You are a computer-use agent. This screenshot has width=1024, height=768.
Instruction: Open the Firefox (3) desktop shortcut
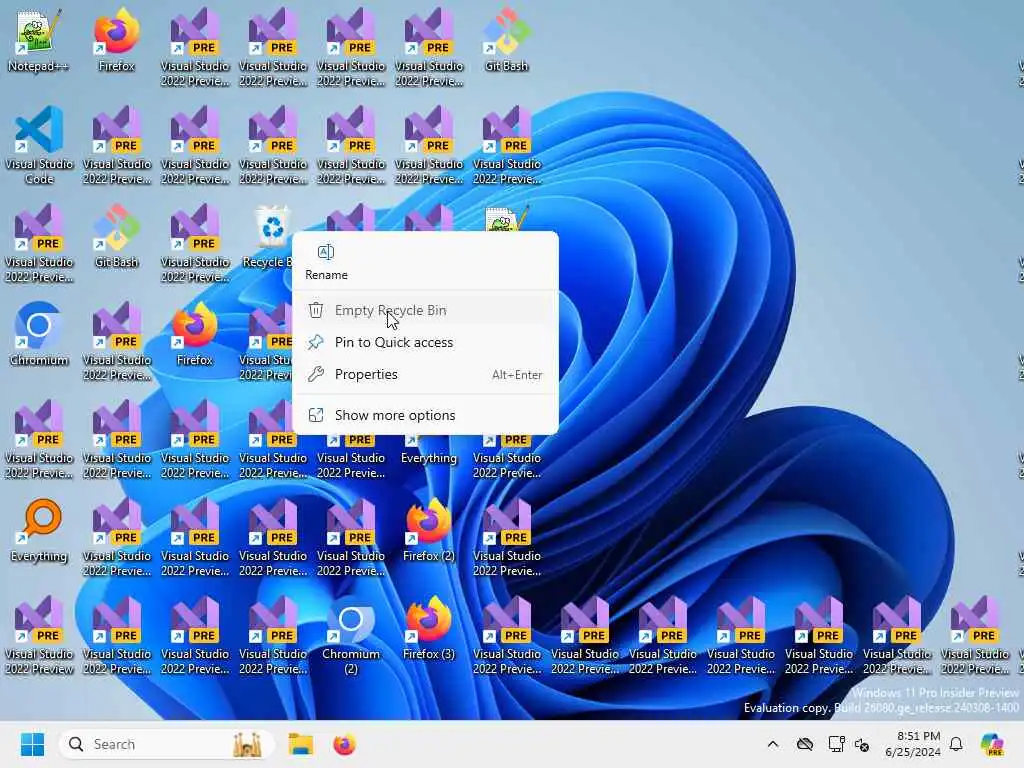point(428,628)
